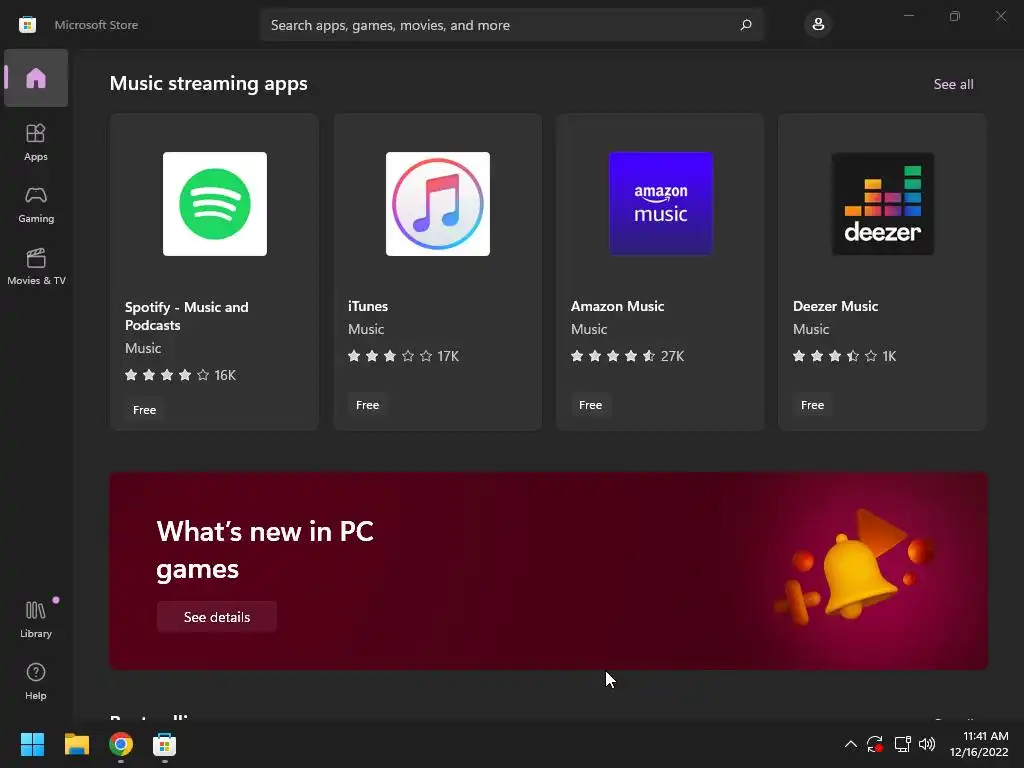
Task: Open the network tray icon
Action: pyautogui.click(x=903, y=744)
